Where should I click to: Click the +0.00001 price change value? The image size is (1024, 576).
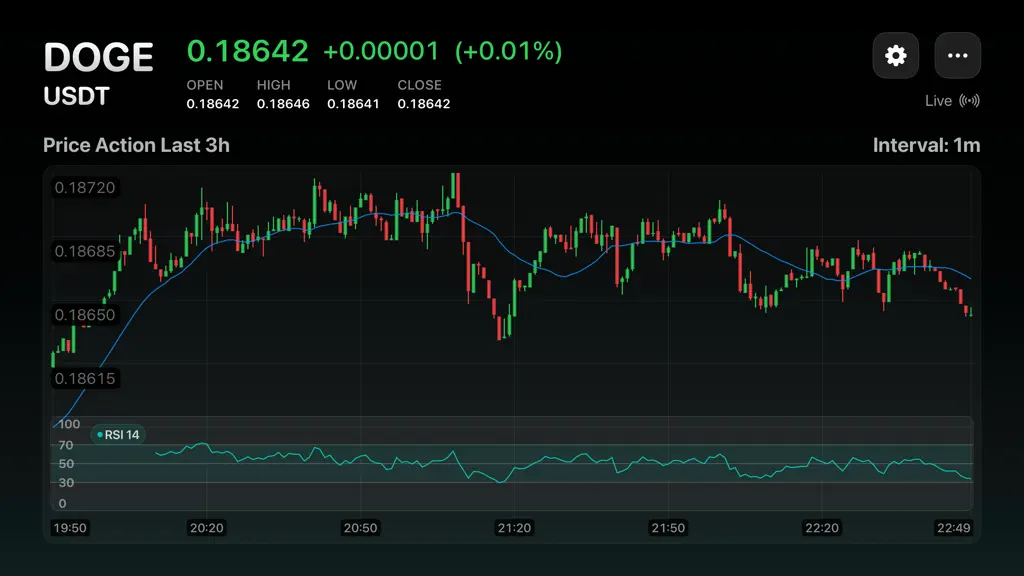coord(381,52)
